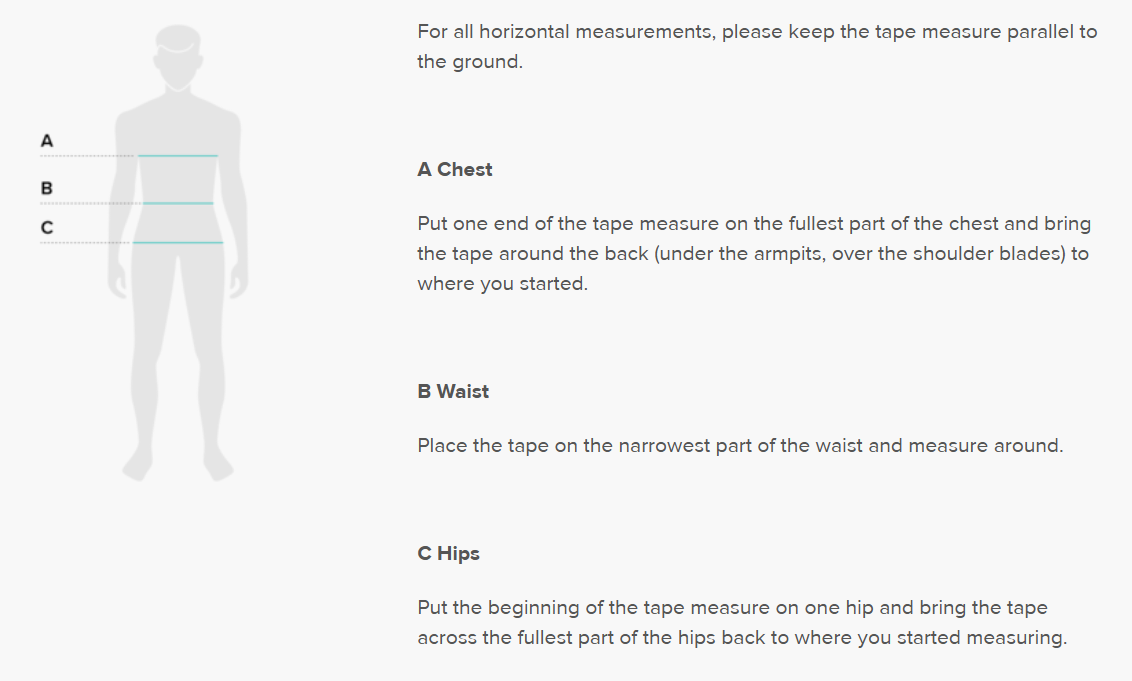The height and width of the screenshot is (681, 1132).
Task: Click the "A Chest" heading
Action: coord(455,170)
